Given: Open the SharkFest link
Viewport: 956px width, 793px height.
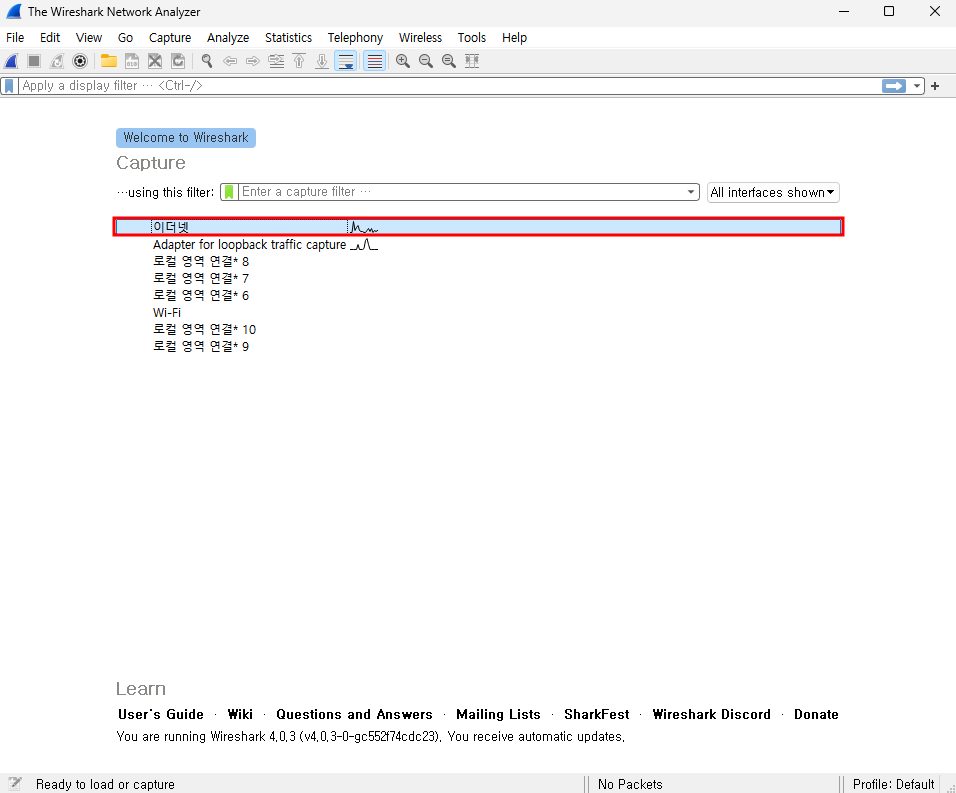Looking at the screenshot, I should [596, 714].
